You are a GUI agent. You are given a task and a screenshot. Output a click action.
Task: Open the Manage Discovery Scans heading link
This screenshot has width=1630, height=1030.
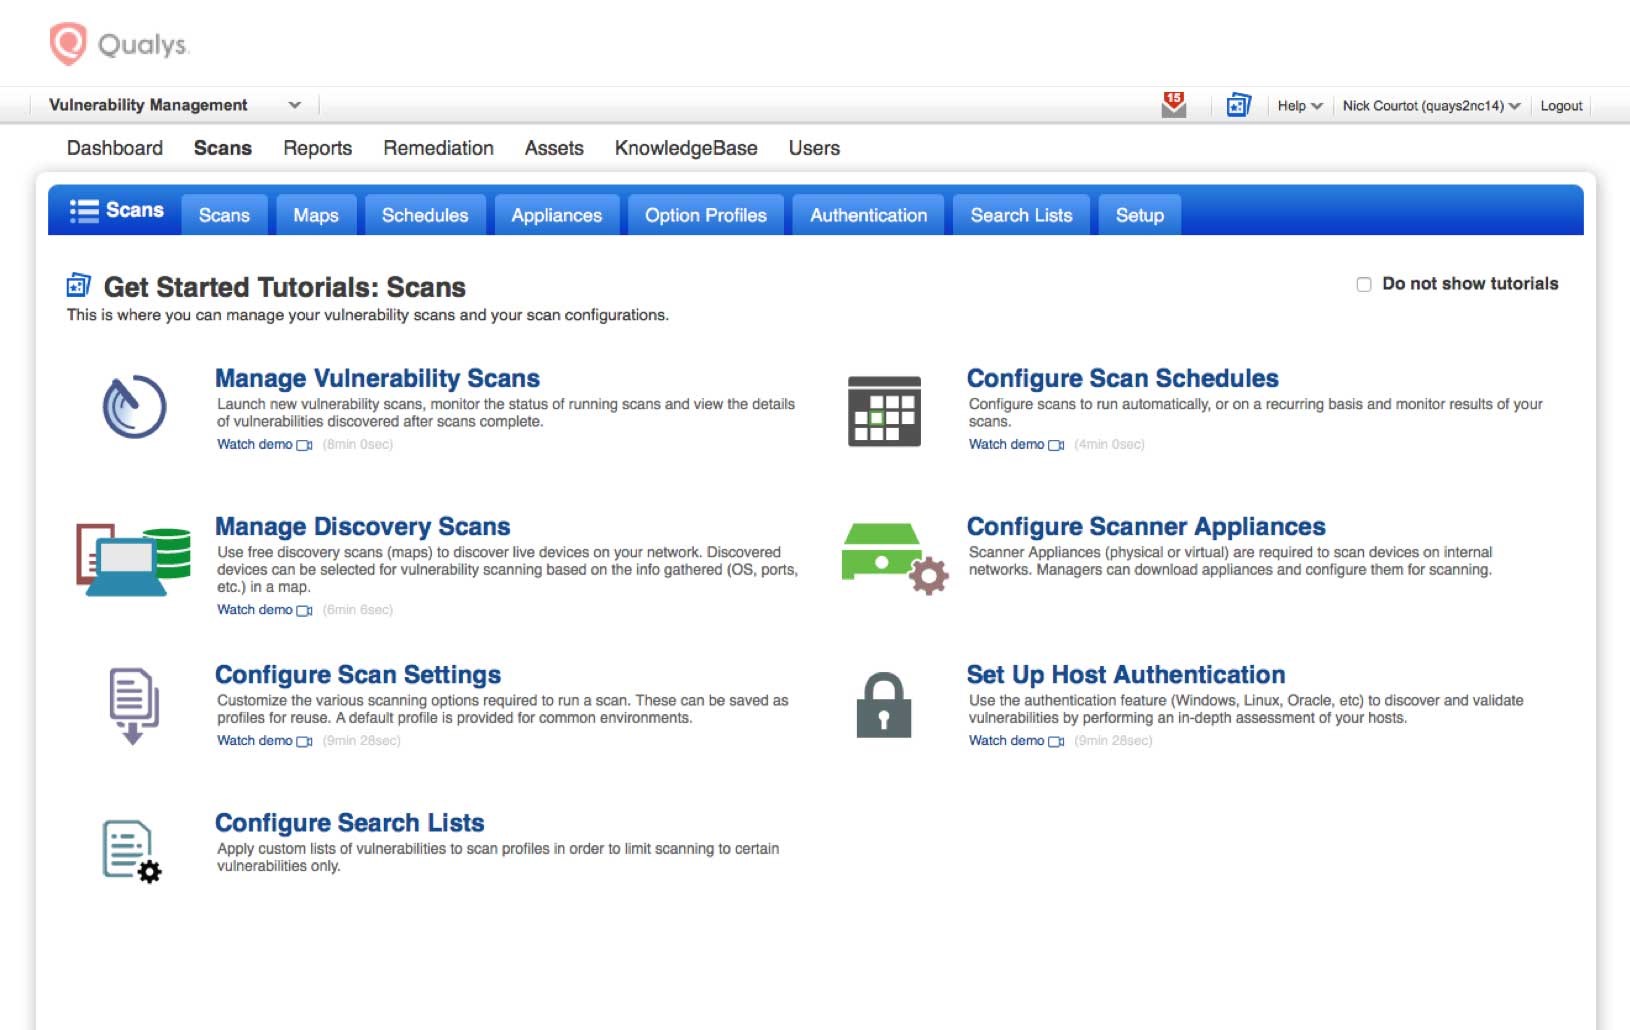pyautogui.click(x=363, y=526)
